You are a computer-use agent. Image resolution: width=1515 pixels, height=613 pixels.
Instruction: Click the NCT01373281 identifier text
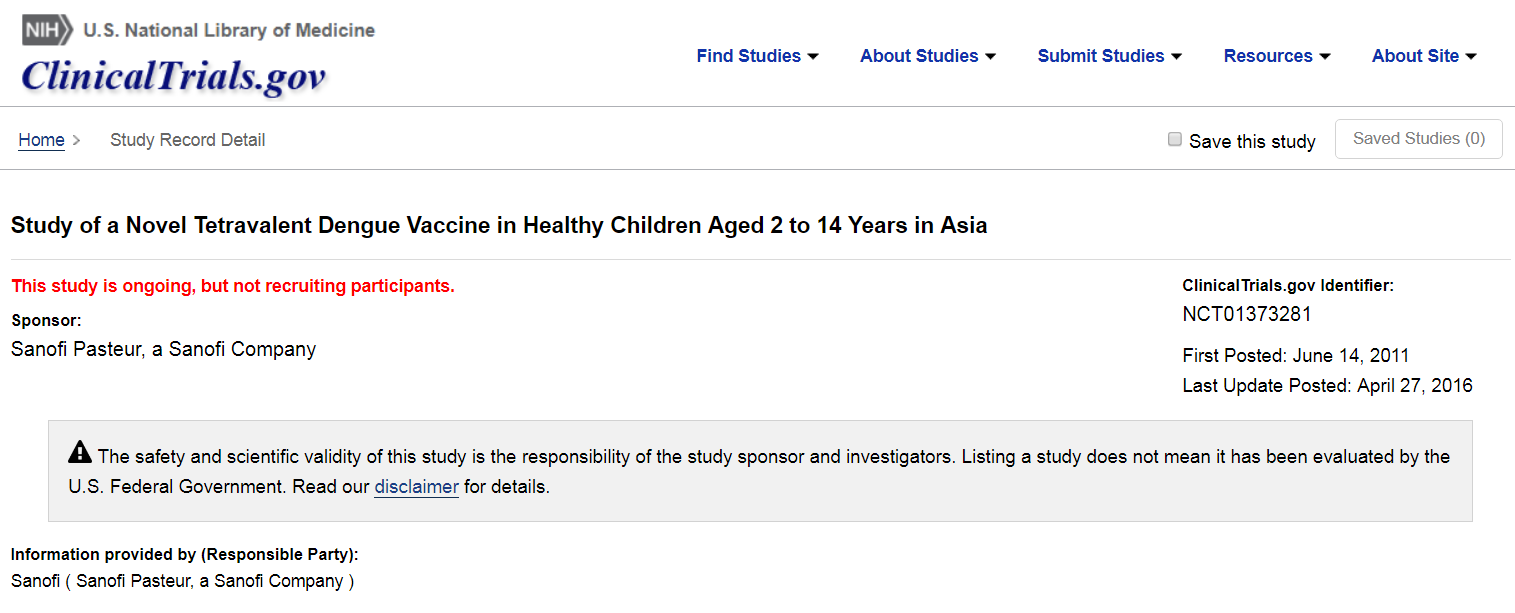(x=1246, y=314)
